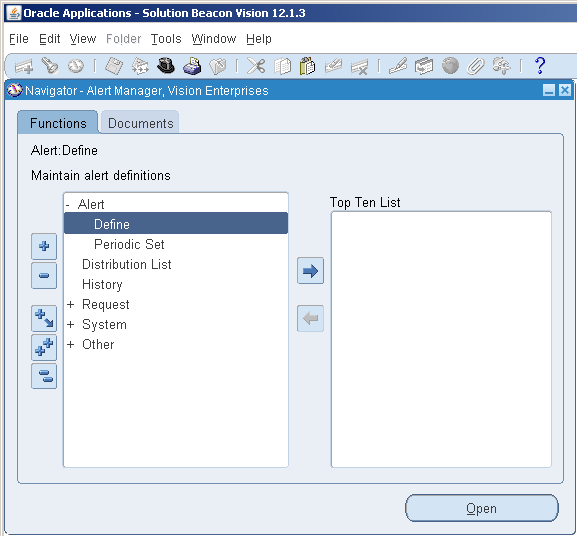Minimize the Navigator window
Viewport: 577px width, 536px height.
point(549,90)
